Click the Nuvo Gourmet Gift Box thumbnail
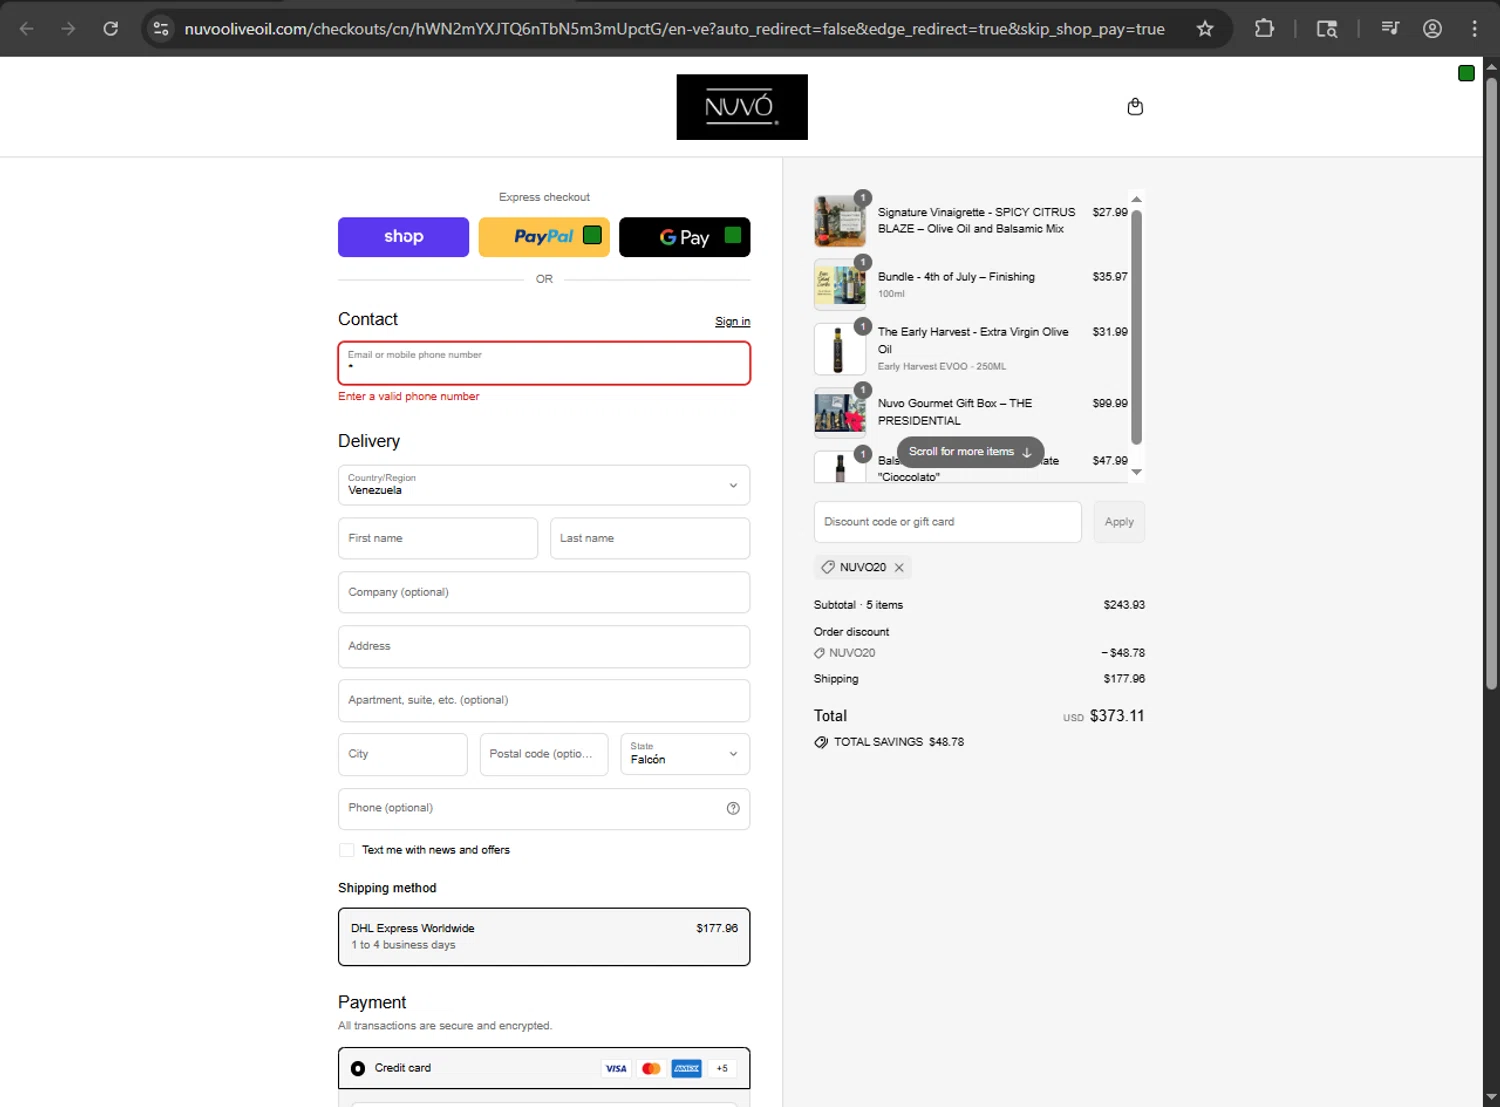Screen dimensions: 1500x1107 coord(840,413)
